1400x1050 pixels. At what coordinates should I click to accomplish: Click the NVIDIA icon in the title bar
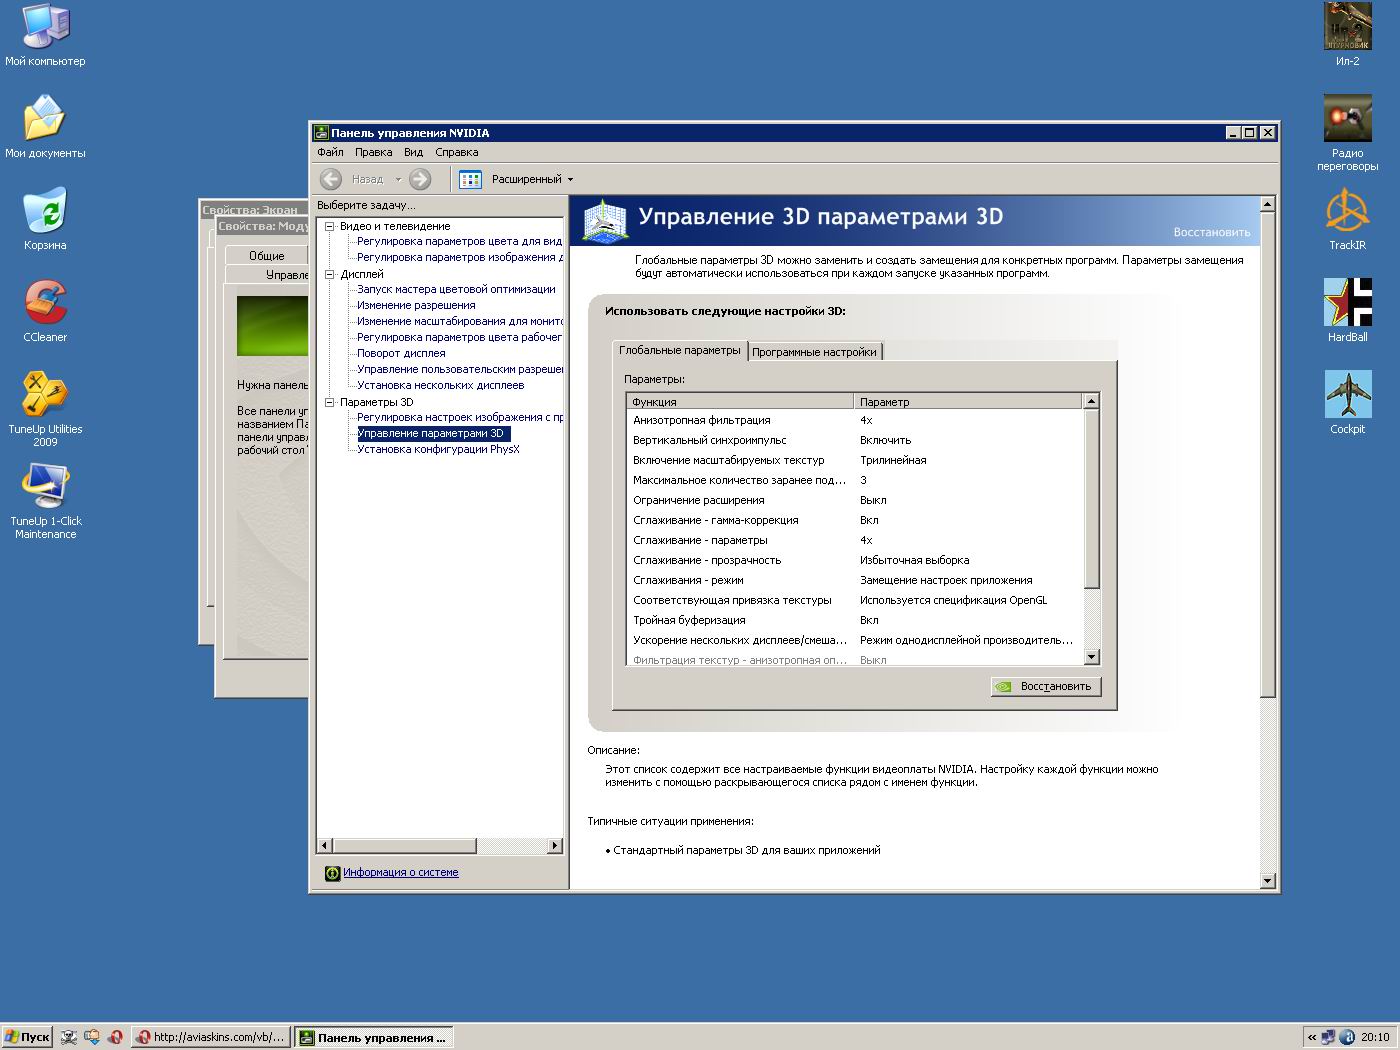(x=321, y=132)
